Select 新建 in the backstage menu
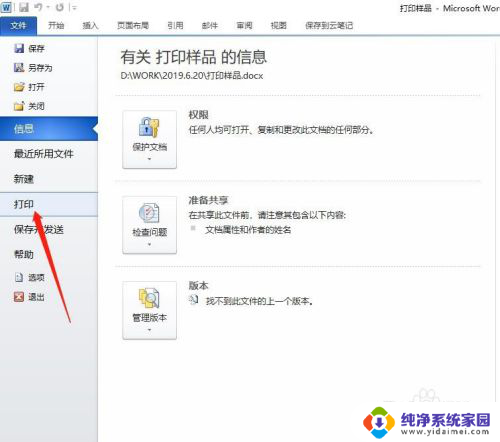Screen dimensions: 500x442 point(24,179)
